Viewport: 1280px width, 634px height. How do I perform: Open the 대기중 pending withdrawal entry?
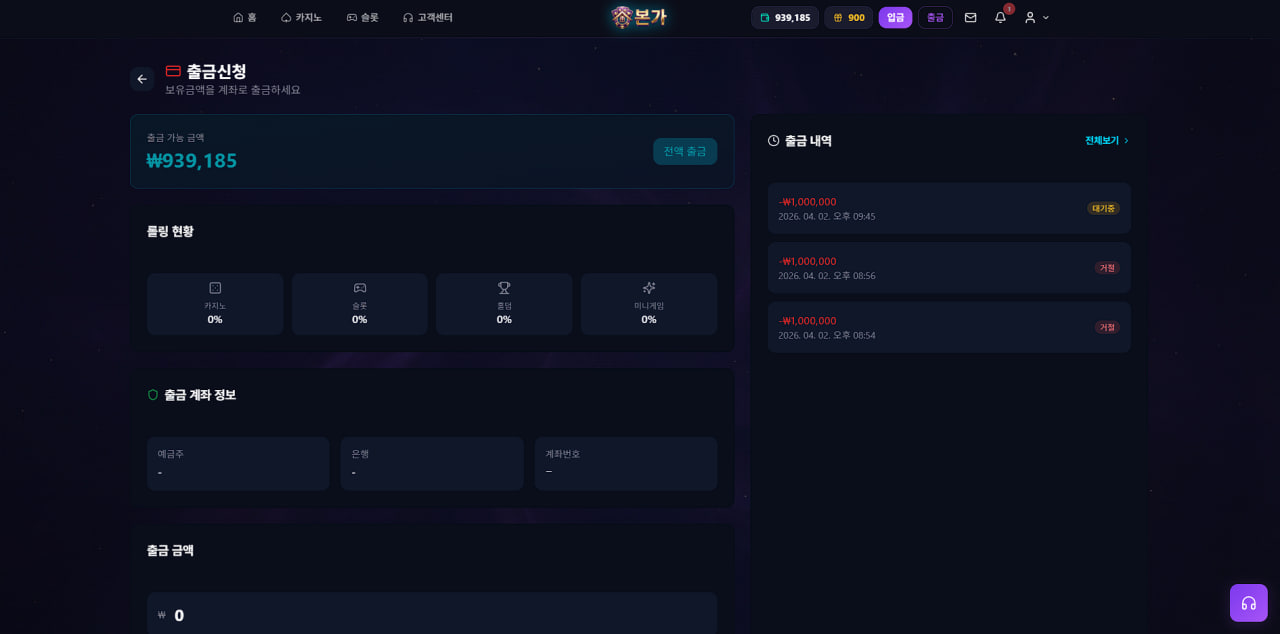coord(948,208)
